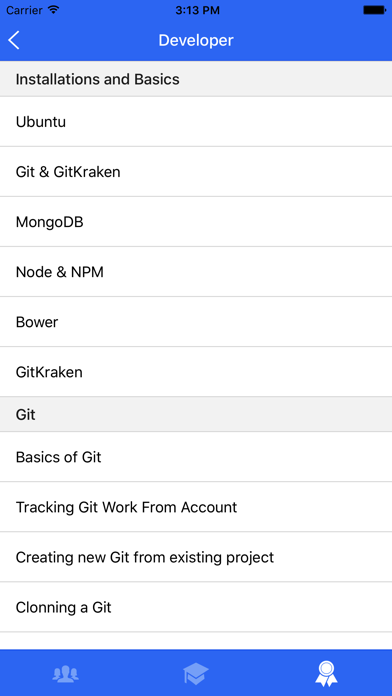Viewport: 392px width, 696px height.
Task: Open the graduation cap tab icon
Action: [x=195, y=674]
